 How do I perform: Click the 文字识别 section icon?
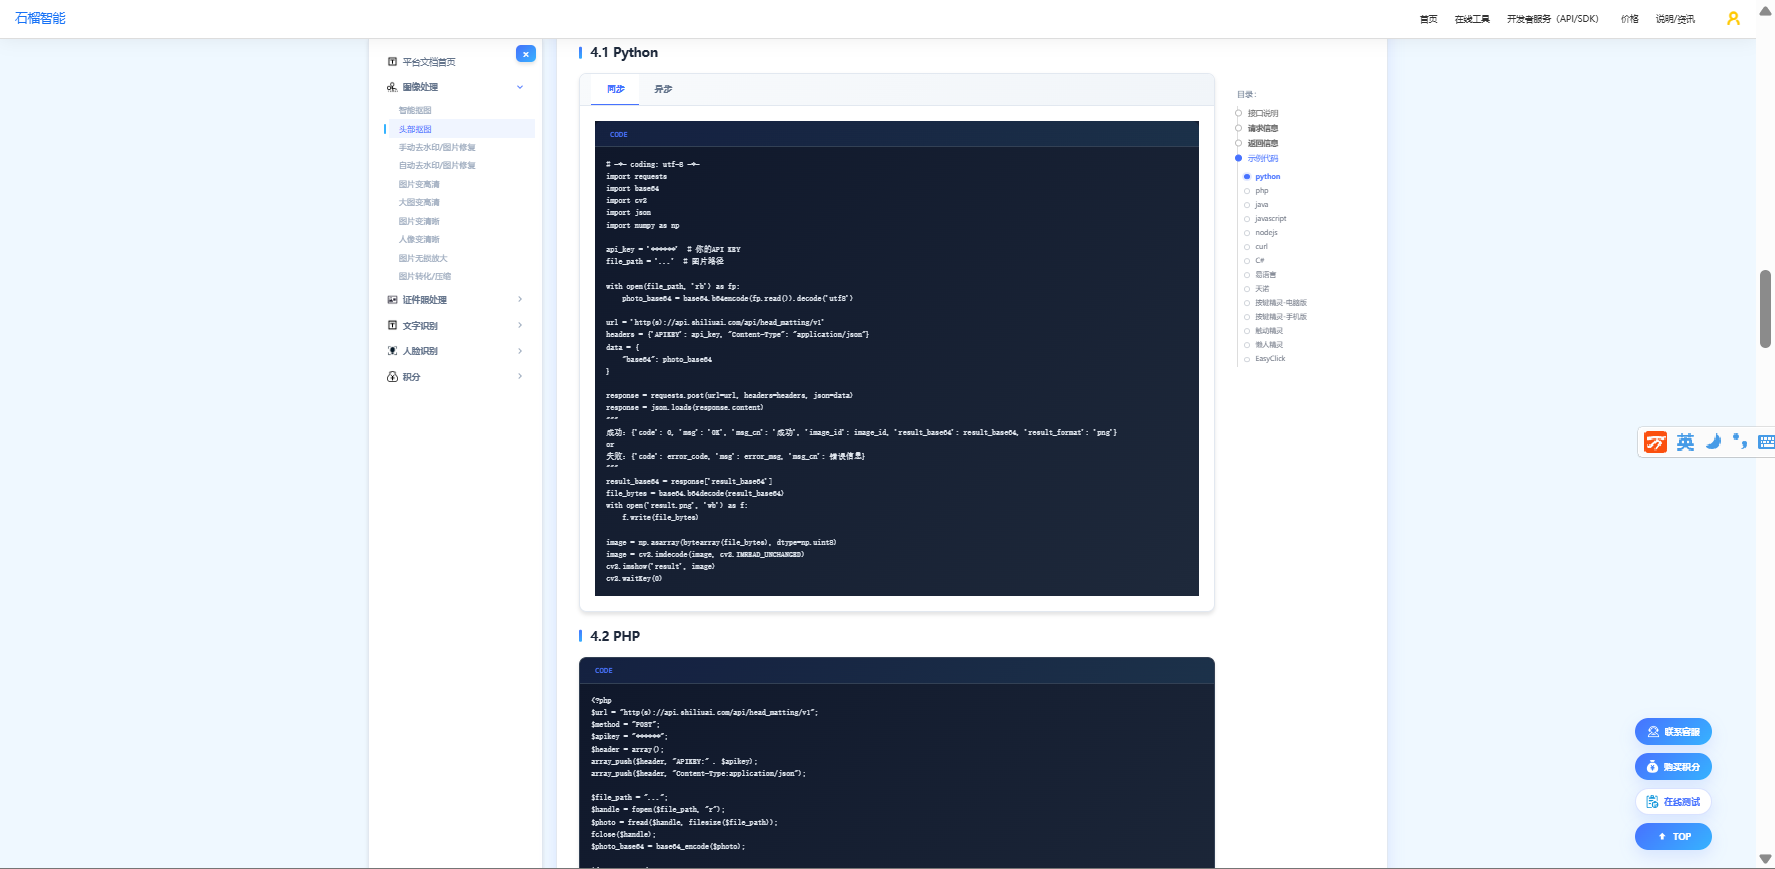tap(392, 326)
